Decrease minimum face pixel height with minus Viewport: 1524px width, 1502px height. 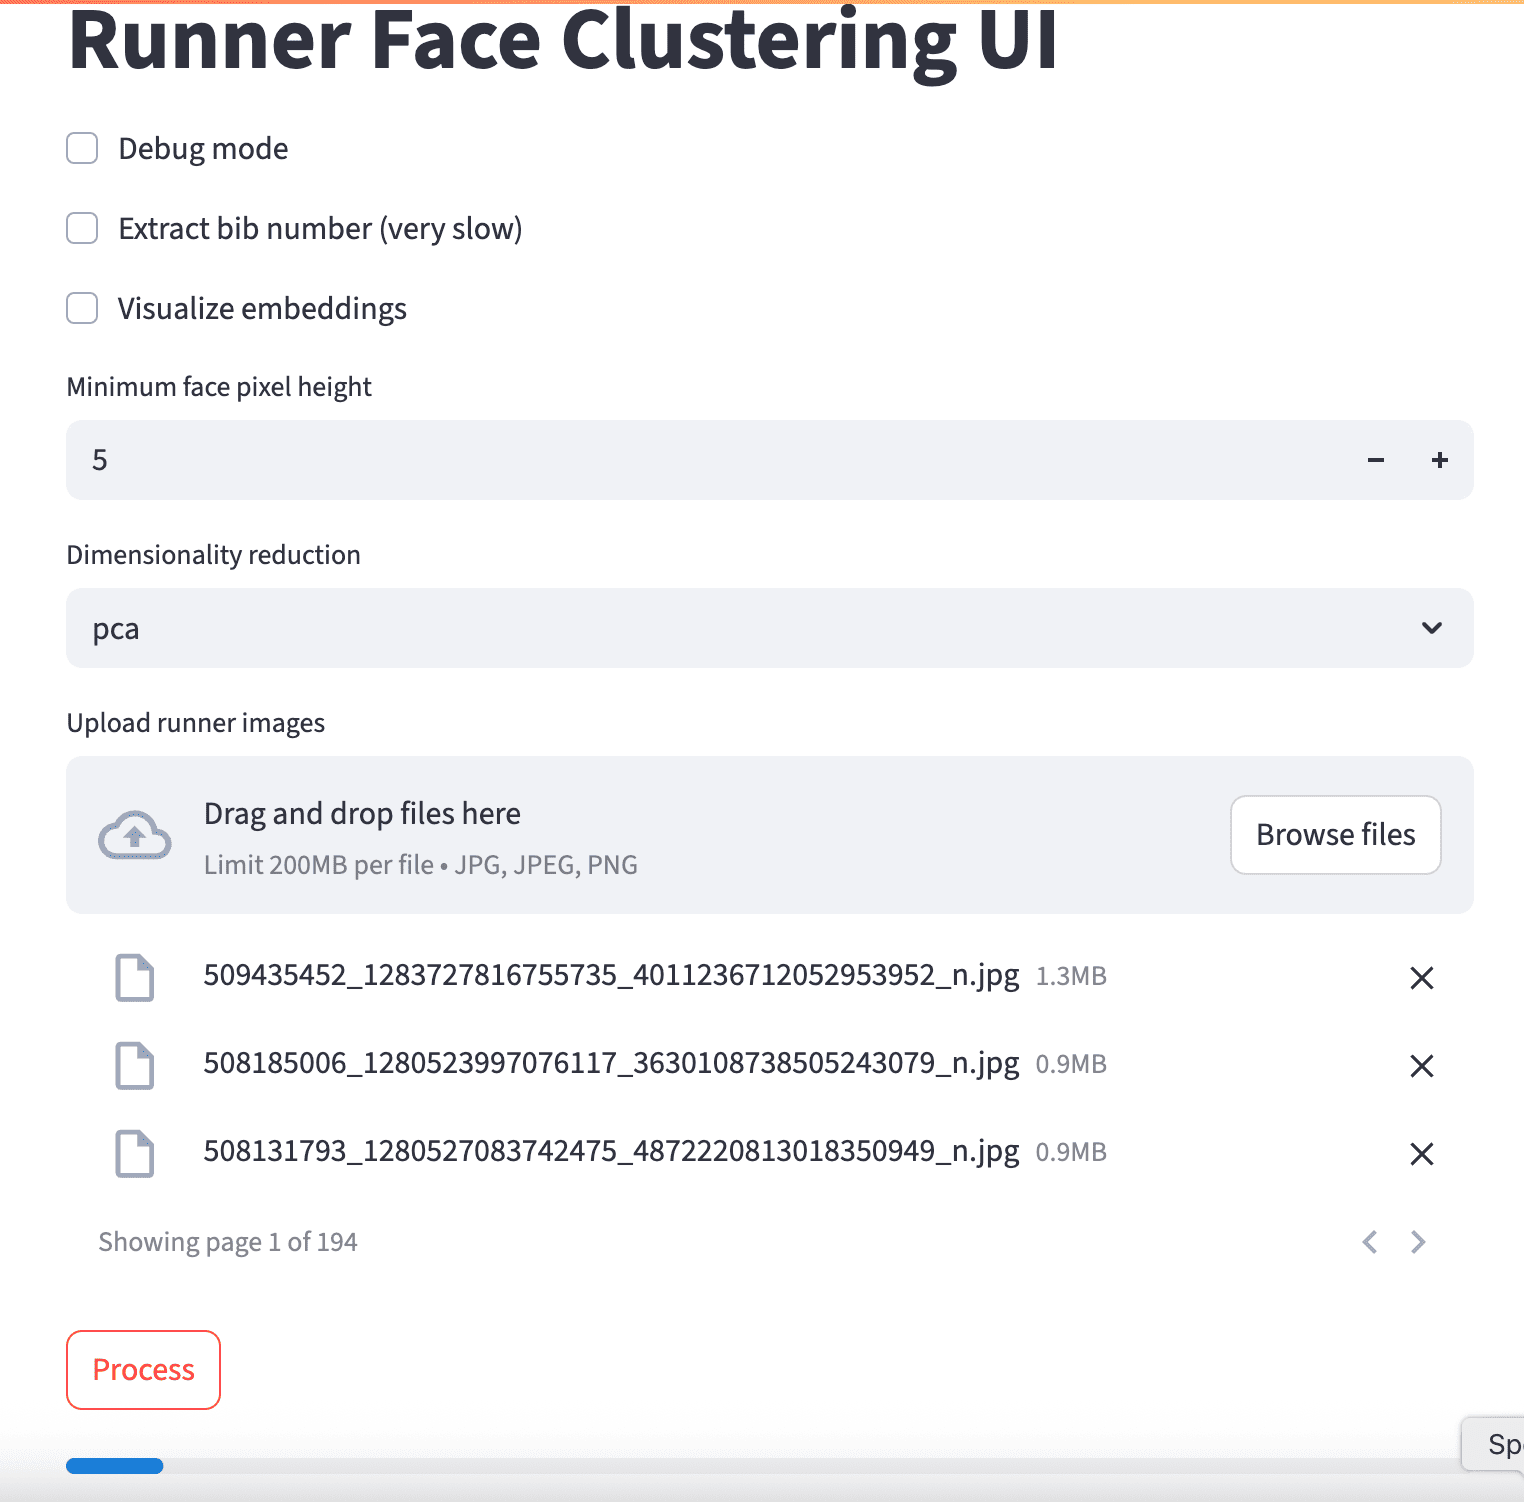(1376, 460)
